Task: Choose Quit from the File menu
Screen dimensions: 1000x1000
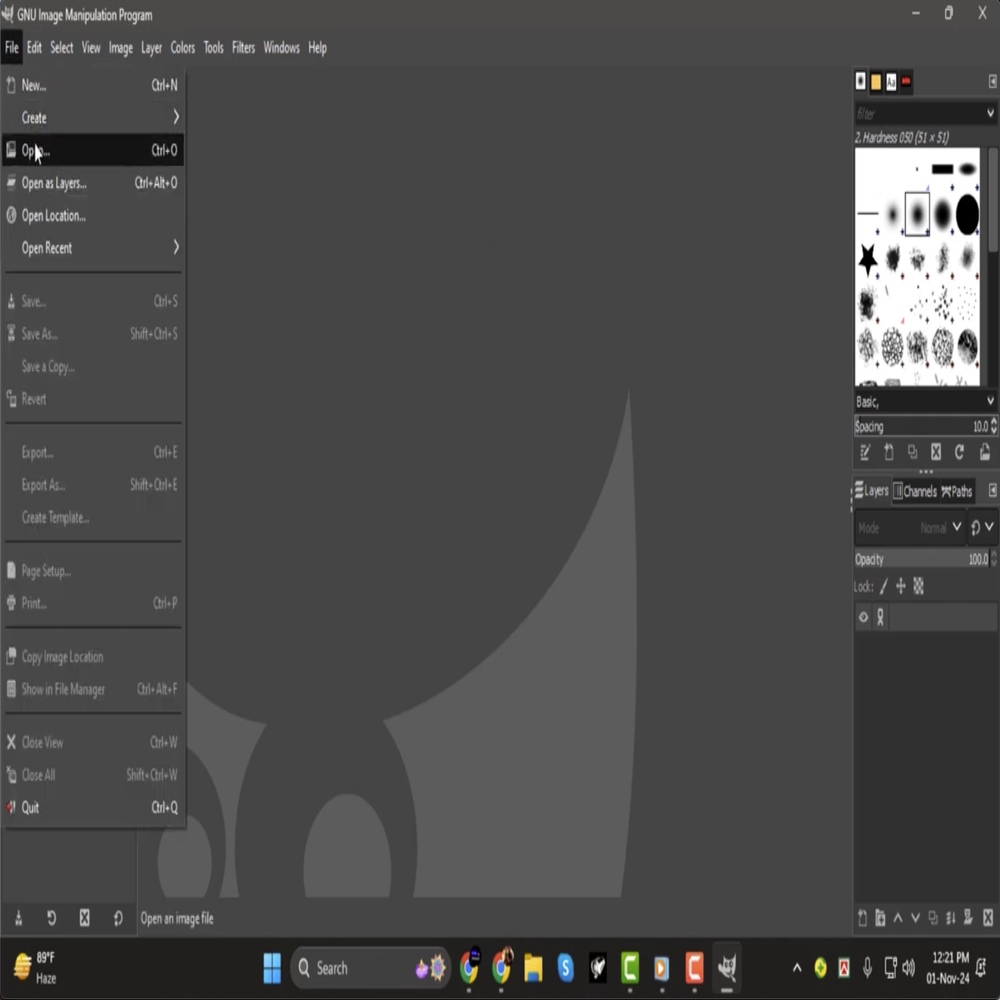Action: (30, 808)
